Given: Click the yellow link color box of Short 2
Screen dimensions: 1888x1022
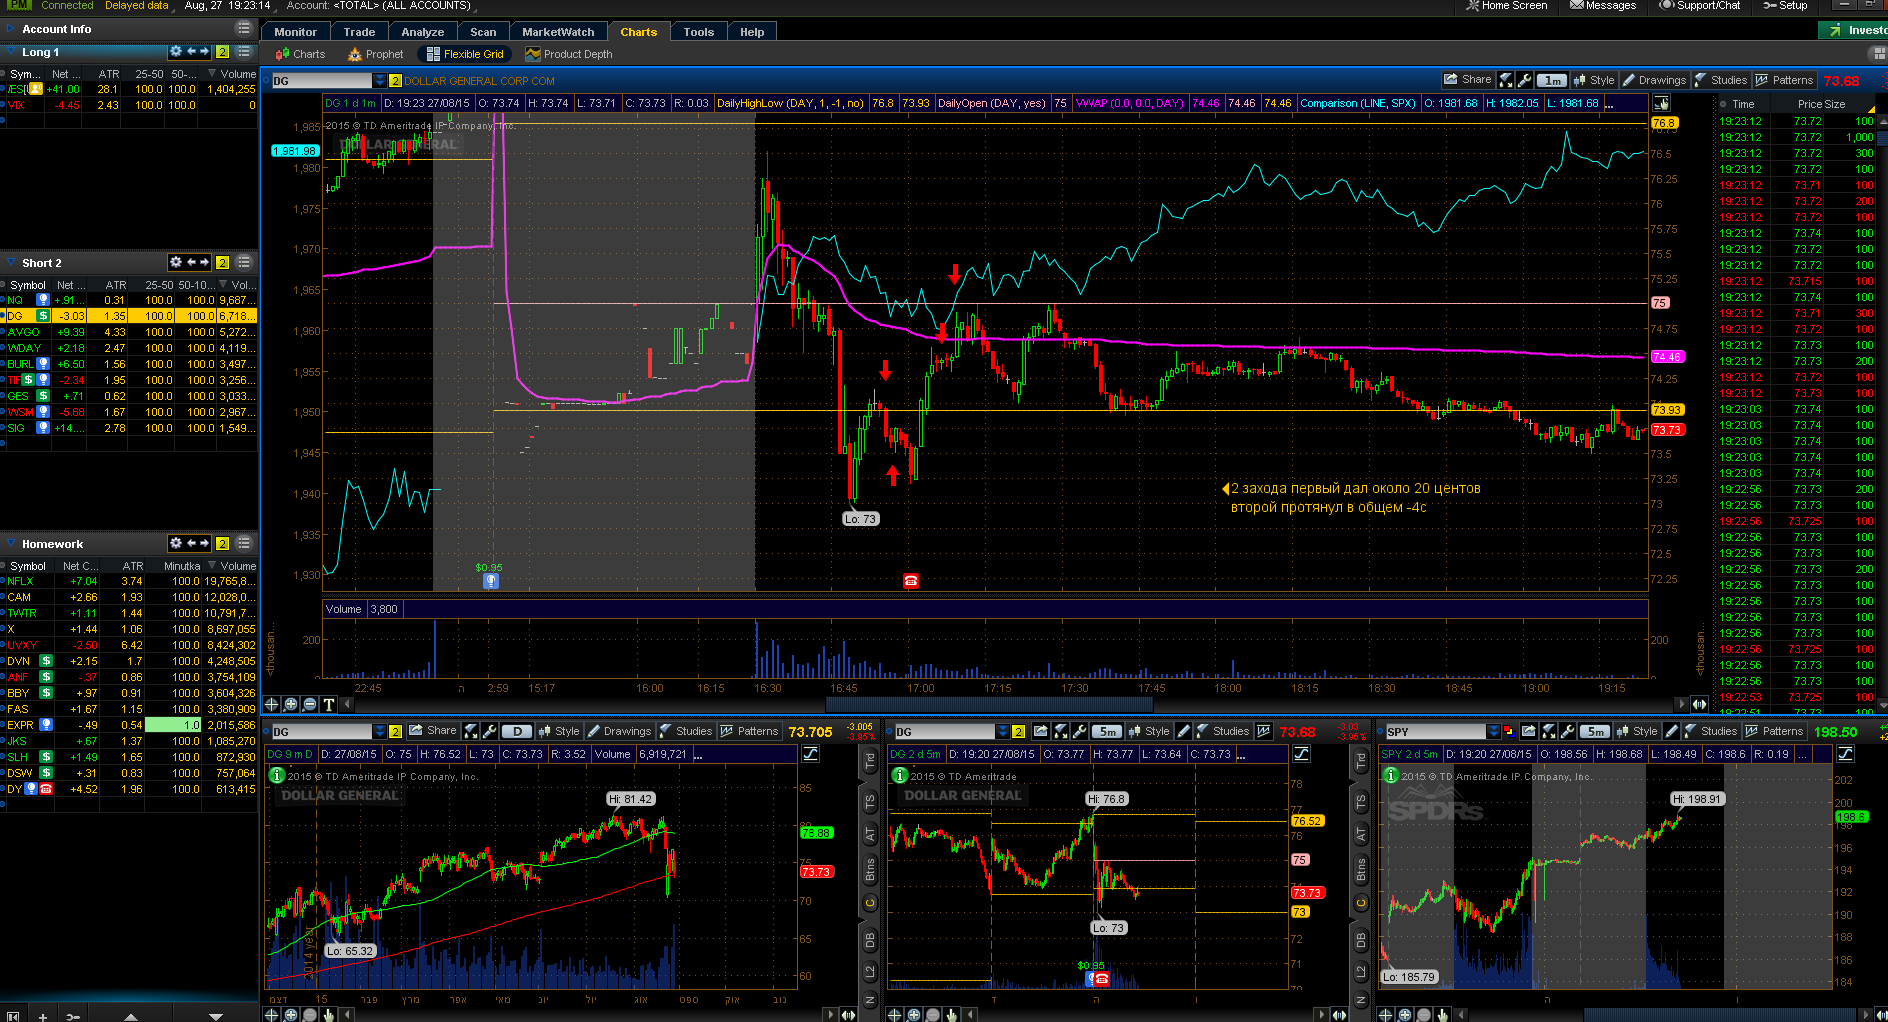Looking at the screenshot, I should (222, 263).
